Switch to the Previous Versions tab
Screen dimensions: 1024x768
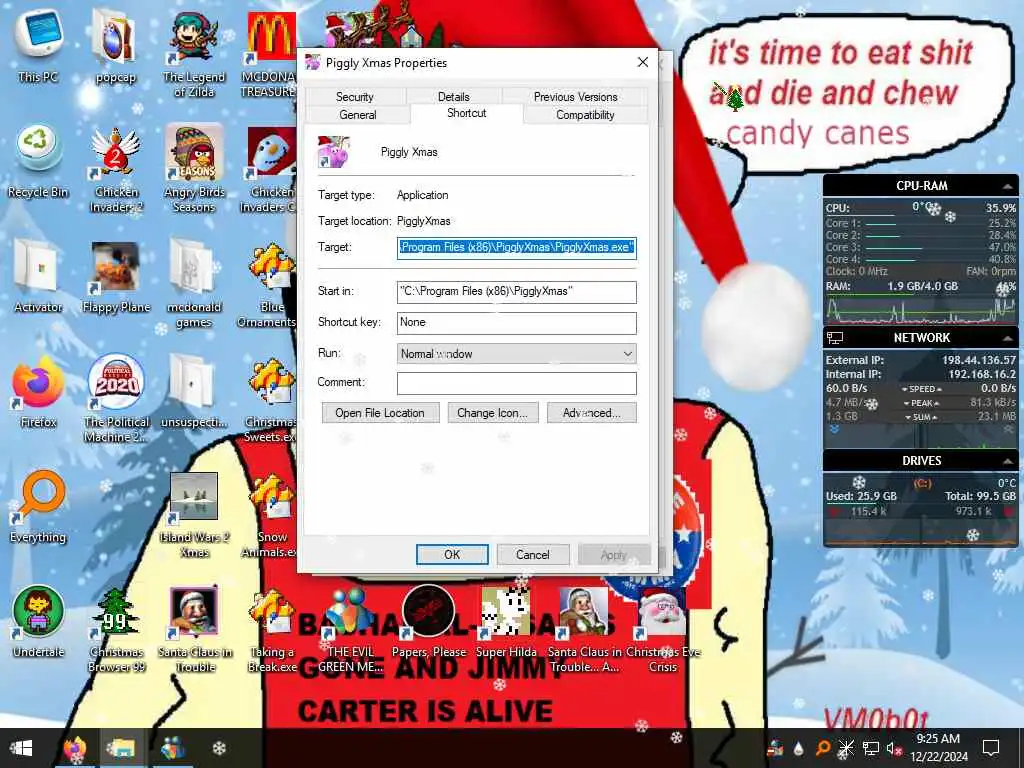click(575, 97)
